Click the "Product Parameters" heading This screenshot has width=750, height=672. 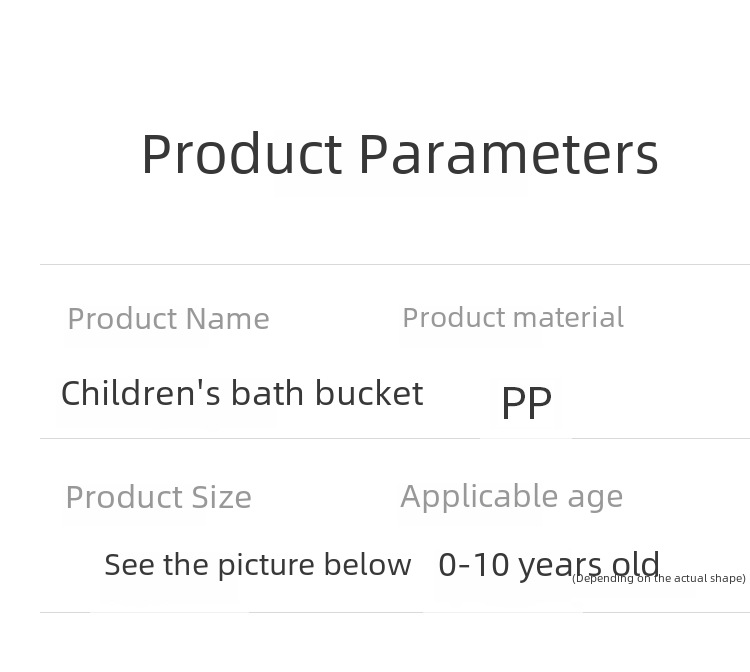coord(399,155)
